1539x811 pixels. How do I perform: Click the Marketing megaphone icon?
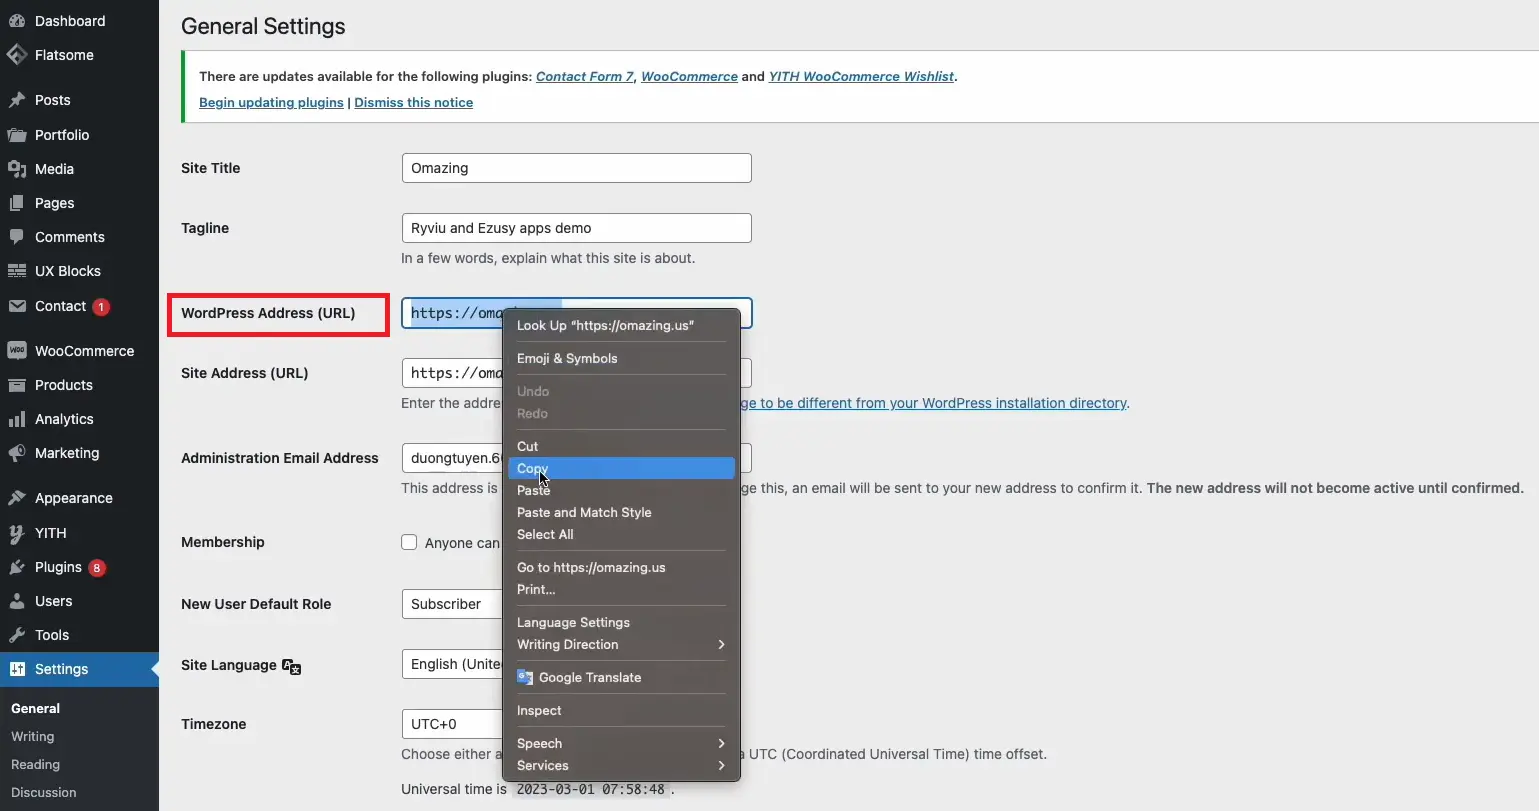pyautogui.click(x=17, y=453)
